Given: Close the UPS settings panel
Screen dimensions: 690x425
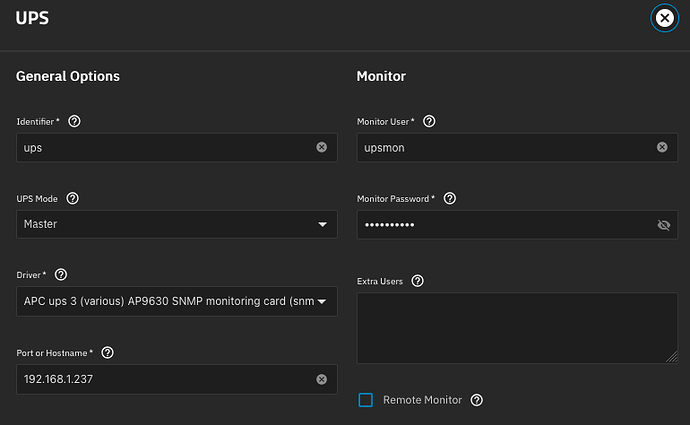Looking at the screenshot, I should pos(664,18).
